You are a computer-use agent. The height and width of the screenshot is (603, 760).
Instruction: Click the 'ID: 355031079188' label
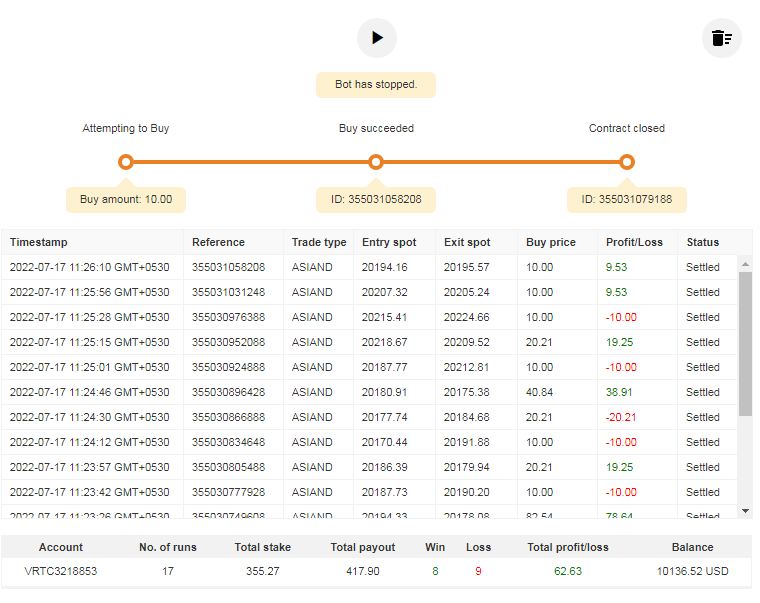coord(627,199)
